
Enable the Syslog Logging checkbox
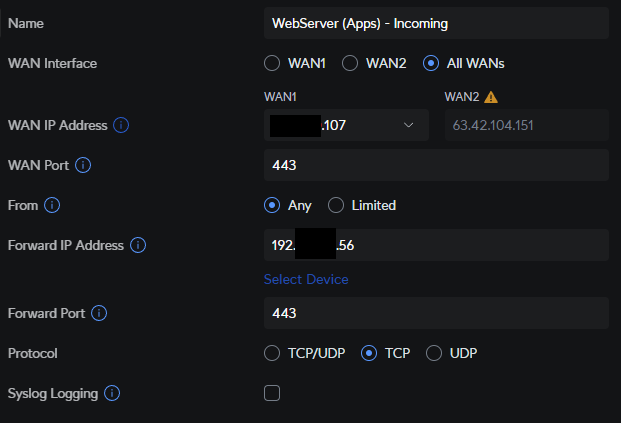click(x=272, y=393)
